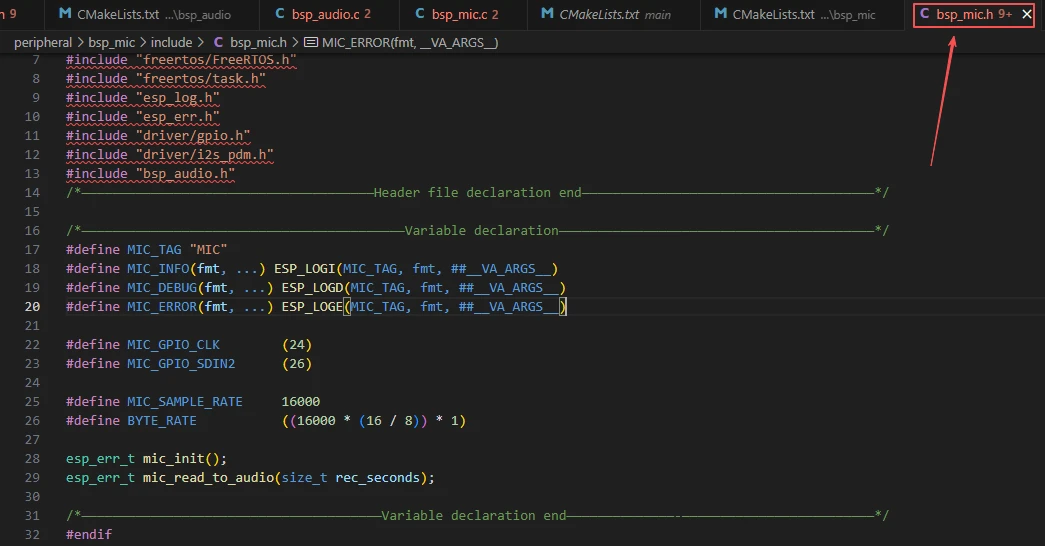The height and width of the screenshot is (546, 1045).
Task: Click line number 20 in the gutter
Action: [33, 307]
